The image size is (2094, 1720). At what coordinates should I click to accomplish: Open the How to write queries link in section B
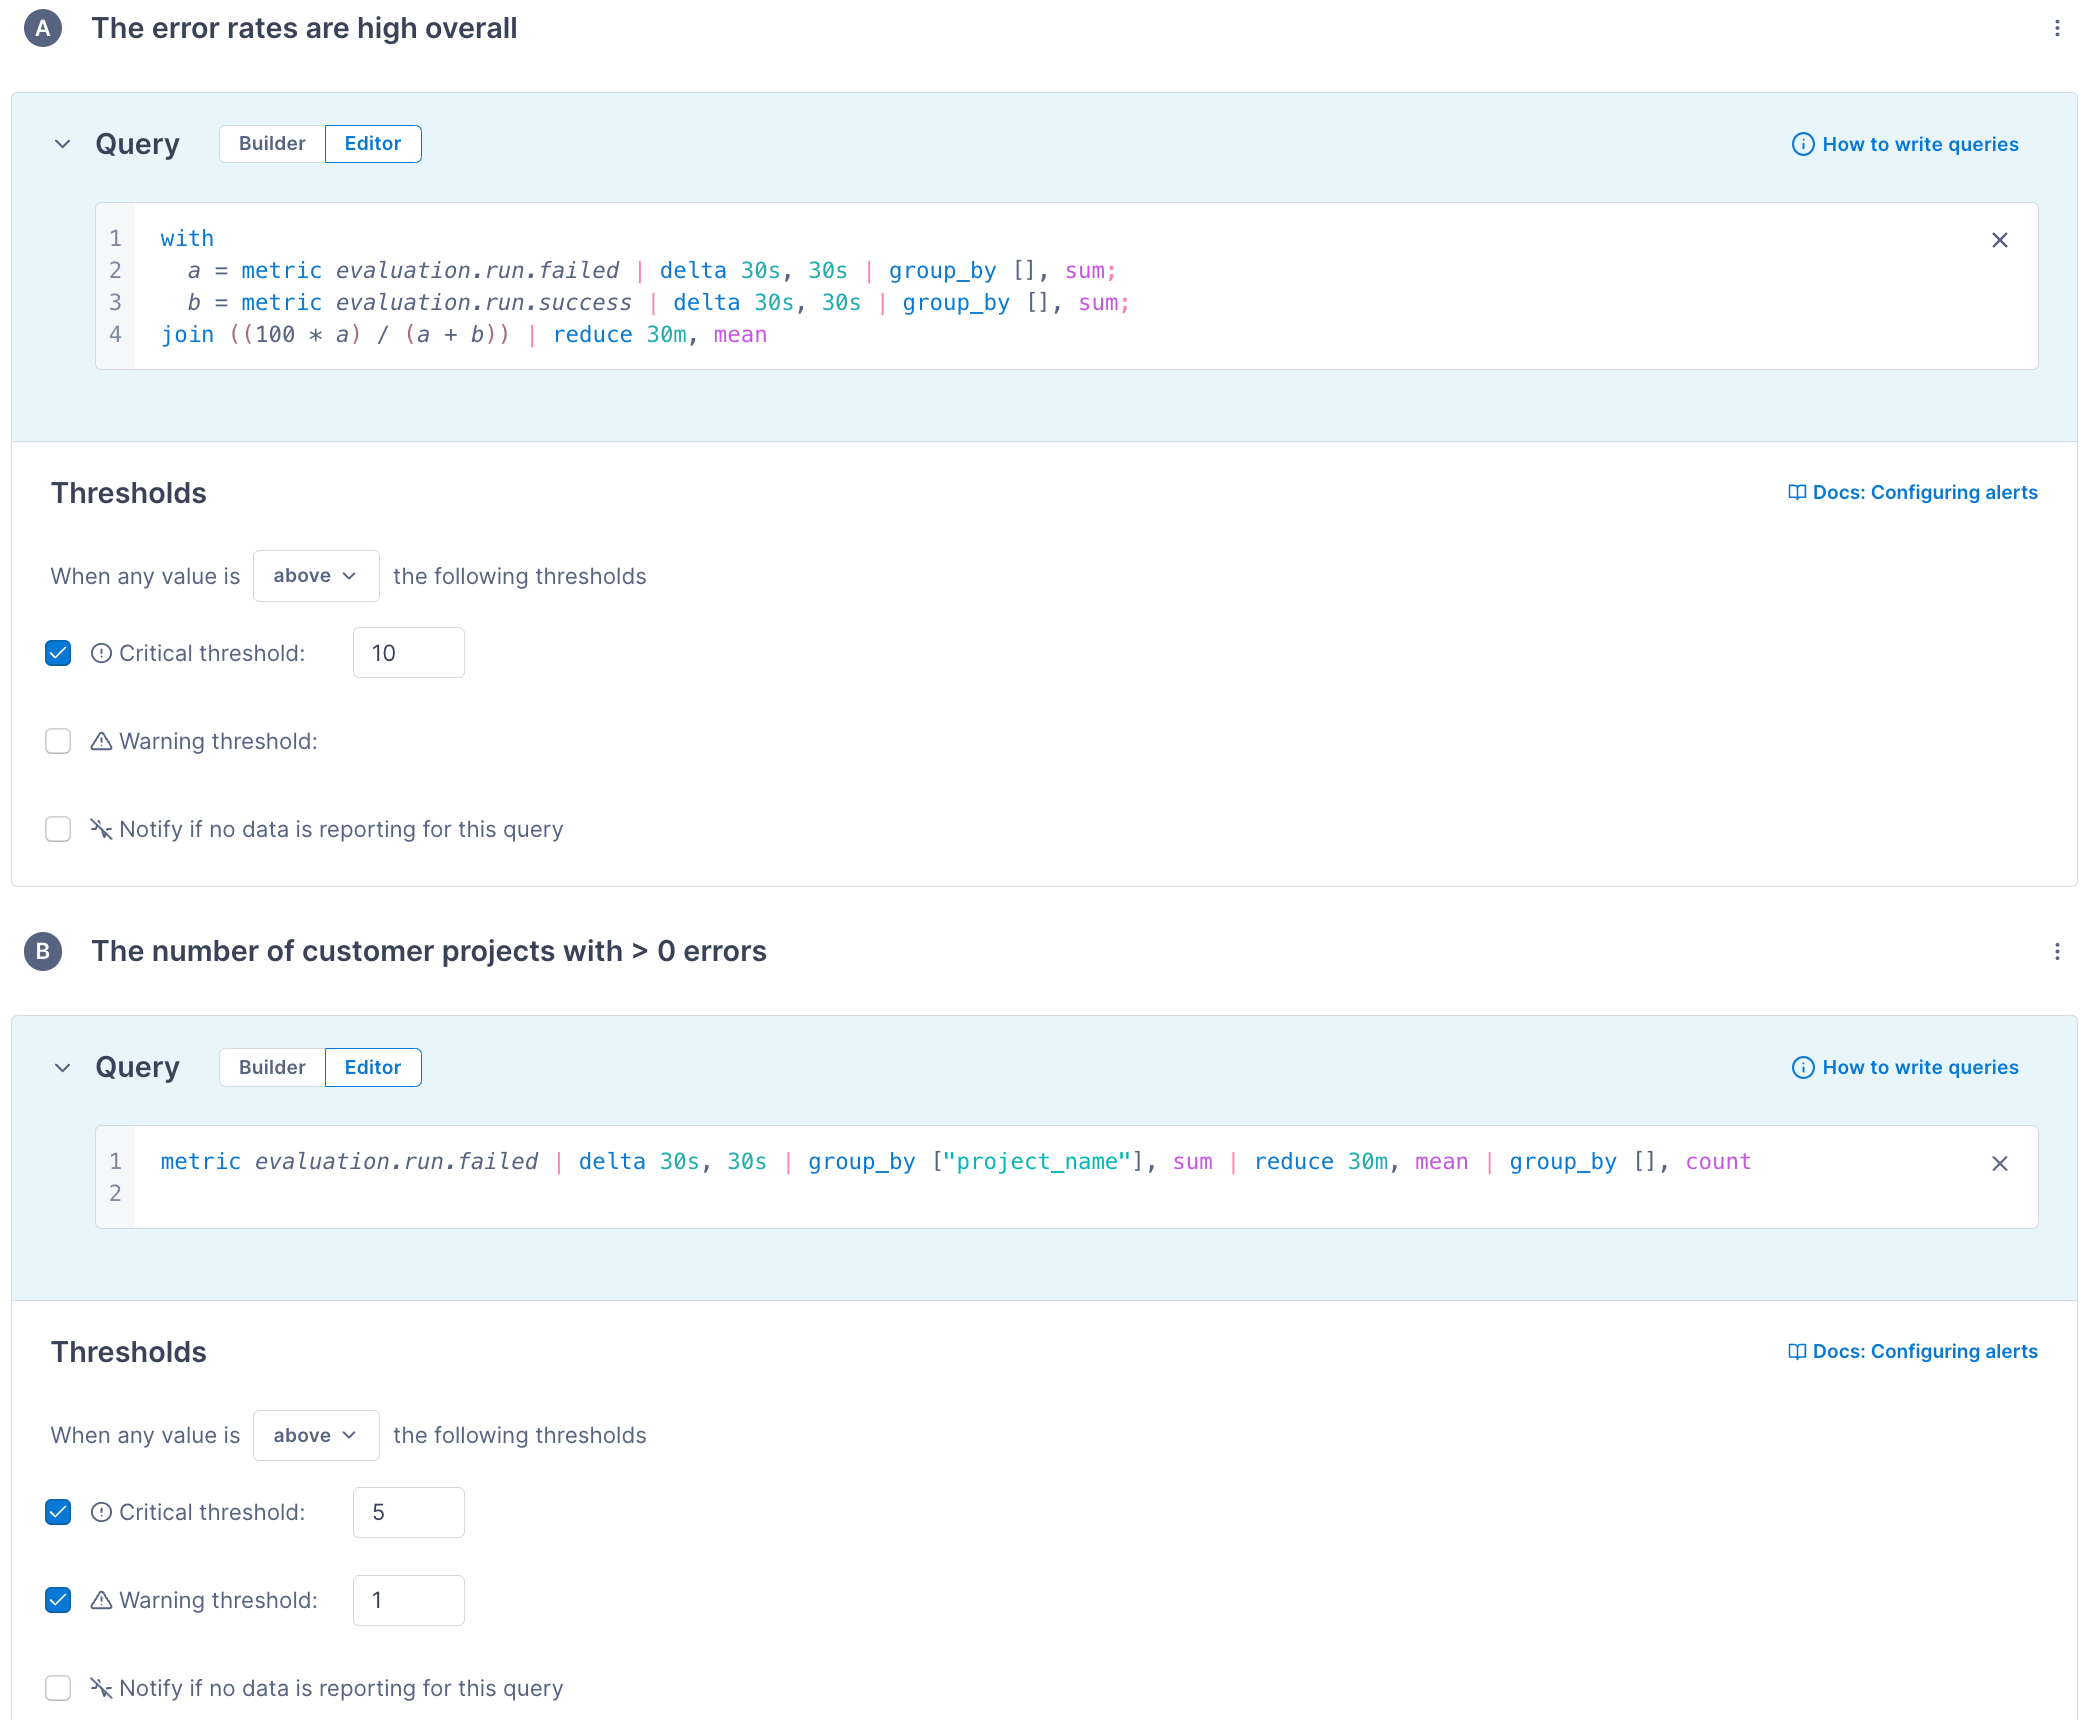tap(1920, 1067)
